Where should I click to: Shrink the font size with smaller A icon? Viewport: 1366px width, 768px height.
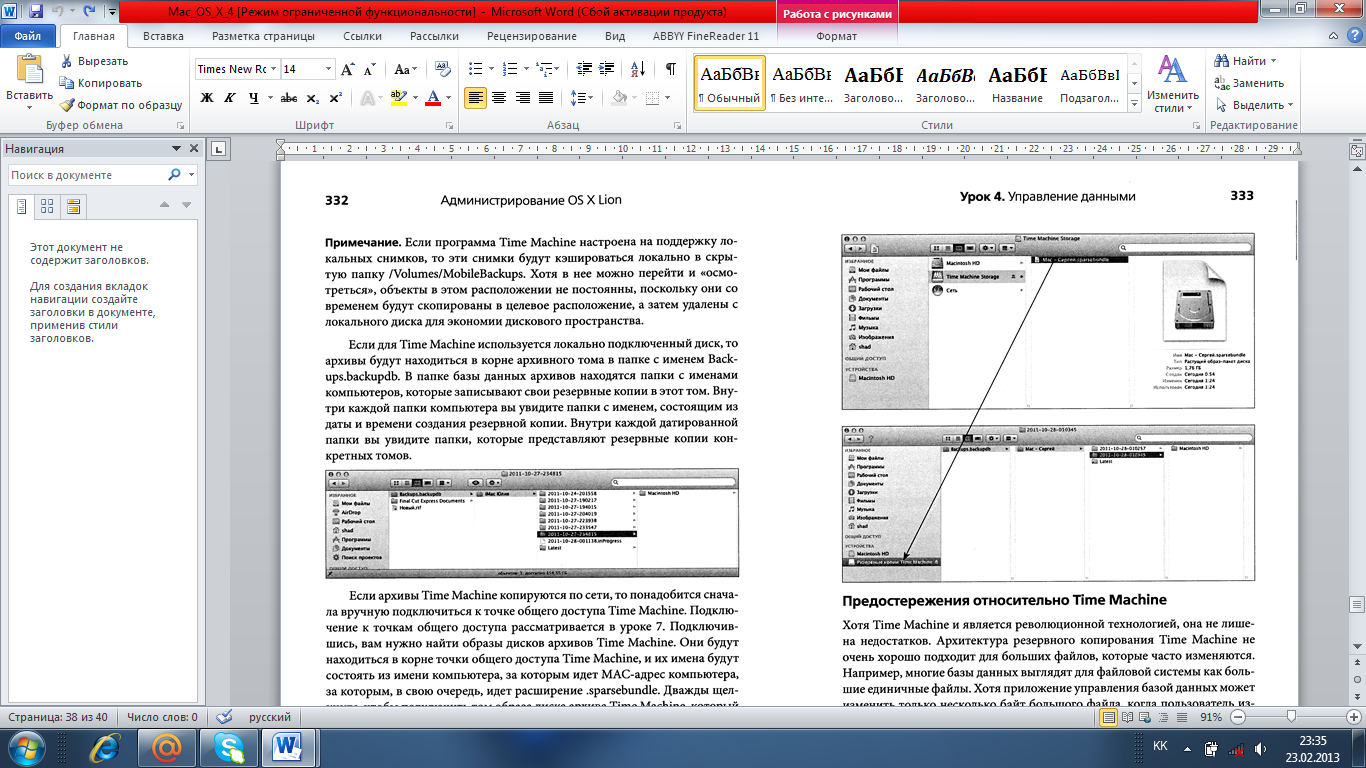click(x=369, y=69)
